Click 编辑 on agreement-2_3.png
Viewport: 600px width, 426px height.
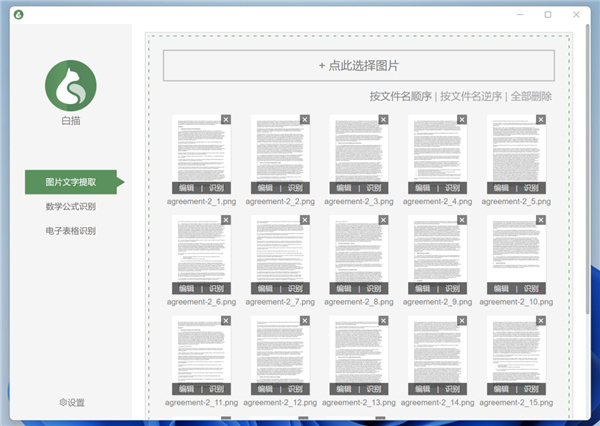coord(344,188)
